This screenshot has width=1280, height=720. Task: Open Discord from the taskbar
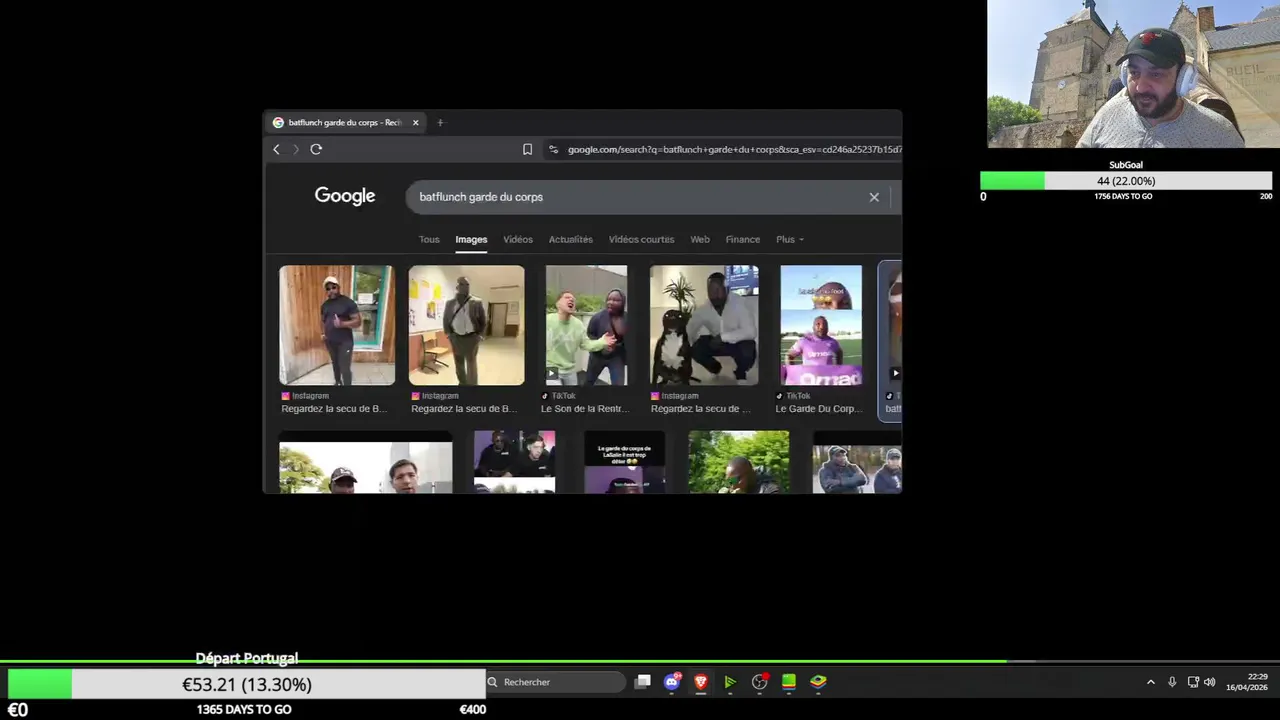[x=672, y=682]
